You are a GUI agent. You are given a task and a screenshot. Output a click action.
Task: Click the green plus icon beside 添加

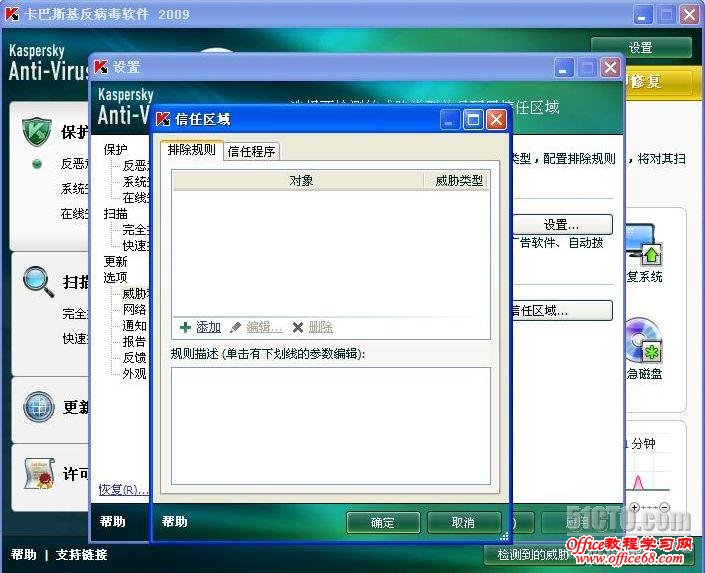click(x=185, y=327)
